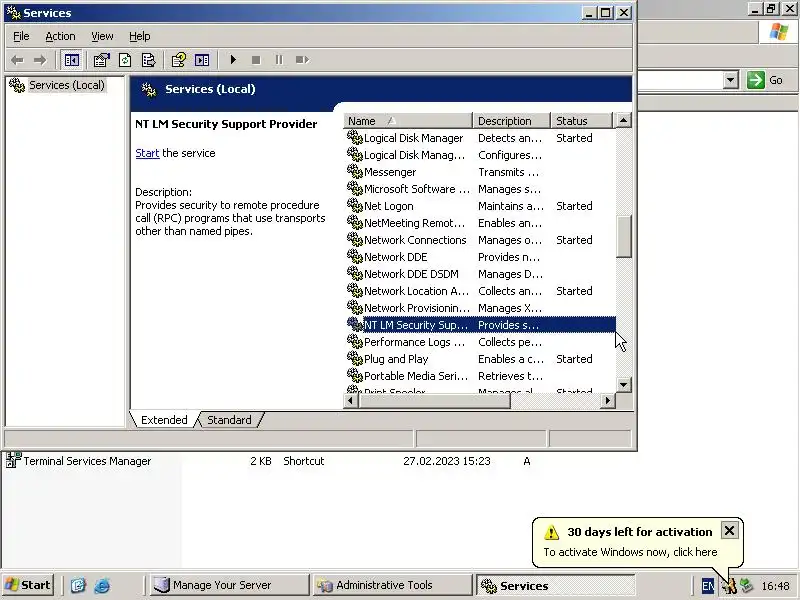Image resolution: width=800 pixels, height=600 pixels.
Task: Click the network tray icon by the clock
Action: pos(747,586)
